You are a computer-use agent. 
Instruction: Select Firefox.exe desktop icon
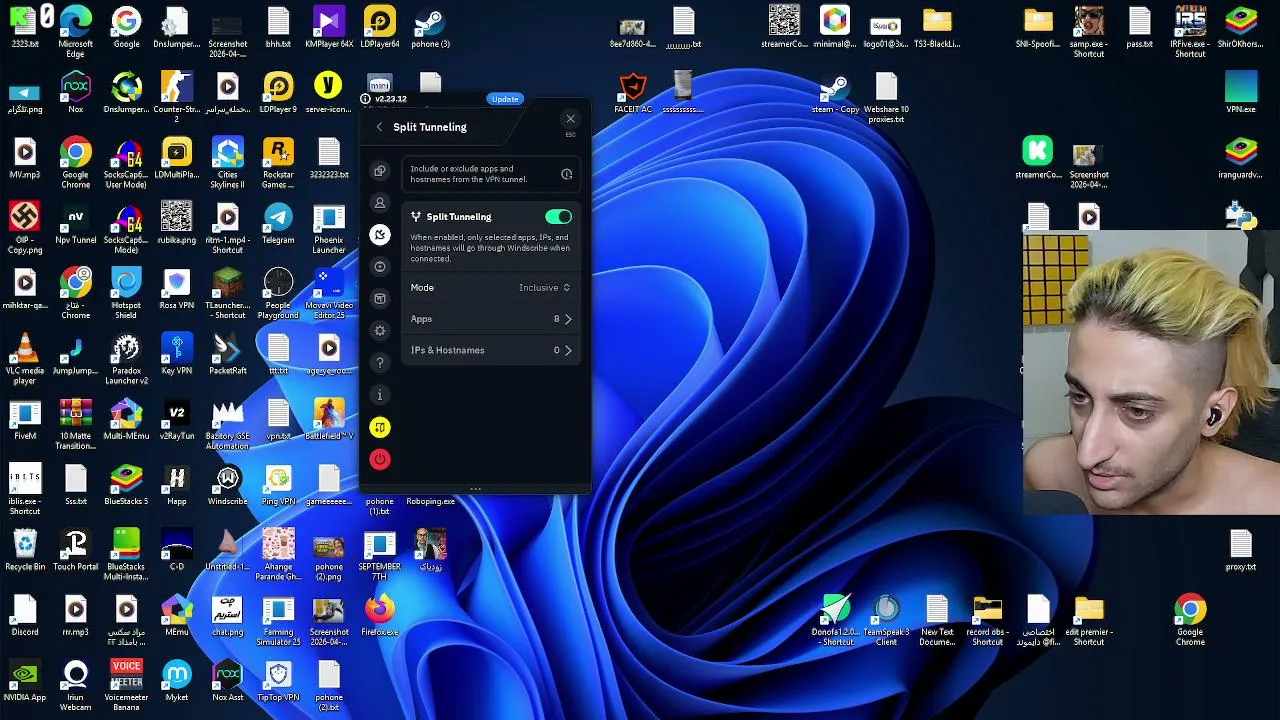point(380,615)
